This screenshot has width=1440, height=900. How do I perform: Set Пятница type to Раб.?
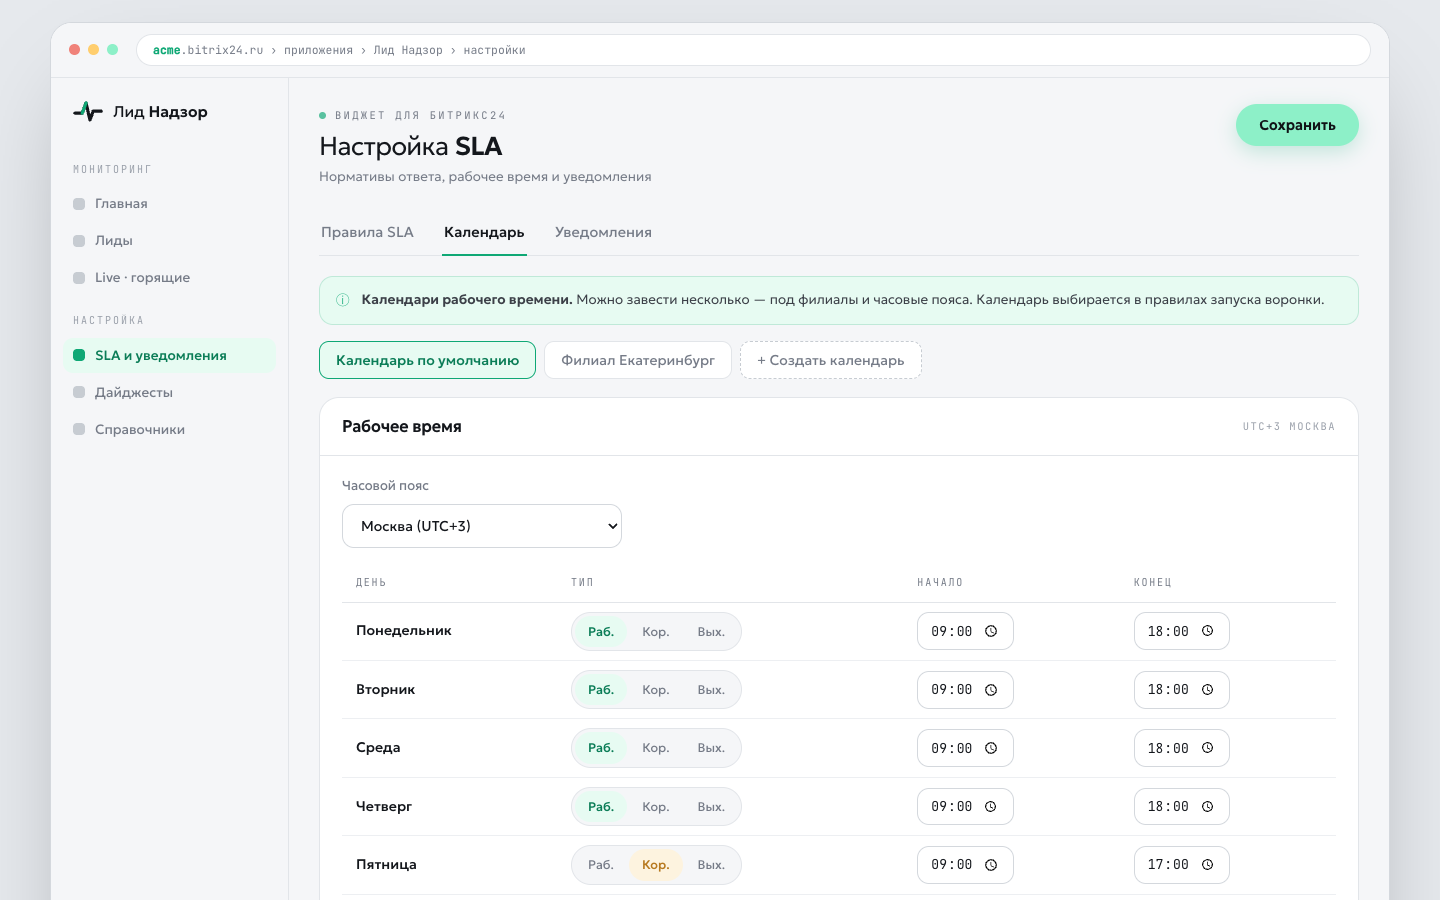pos(601,865)
